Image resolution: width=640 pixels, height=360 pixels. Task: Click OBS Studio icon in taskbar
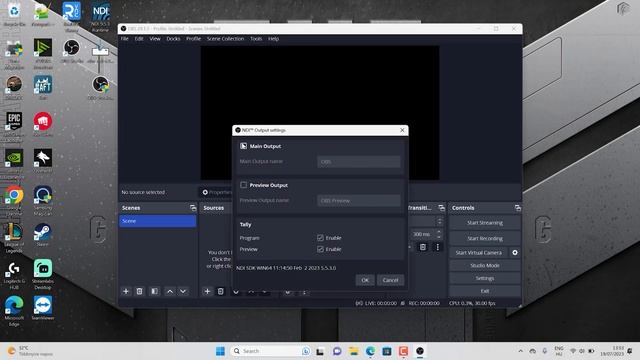[x=420, y=351]
